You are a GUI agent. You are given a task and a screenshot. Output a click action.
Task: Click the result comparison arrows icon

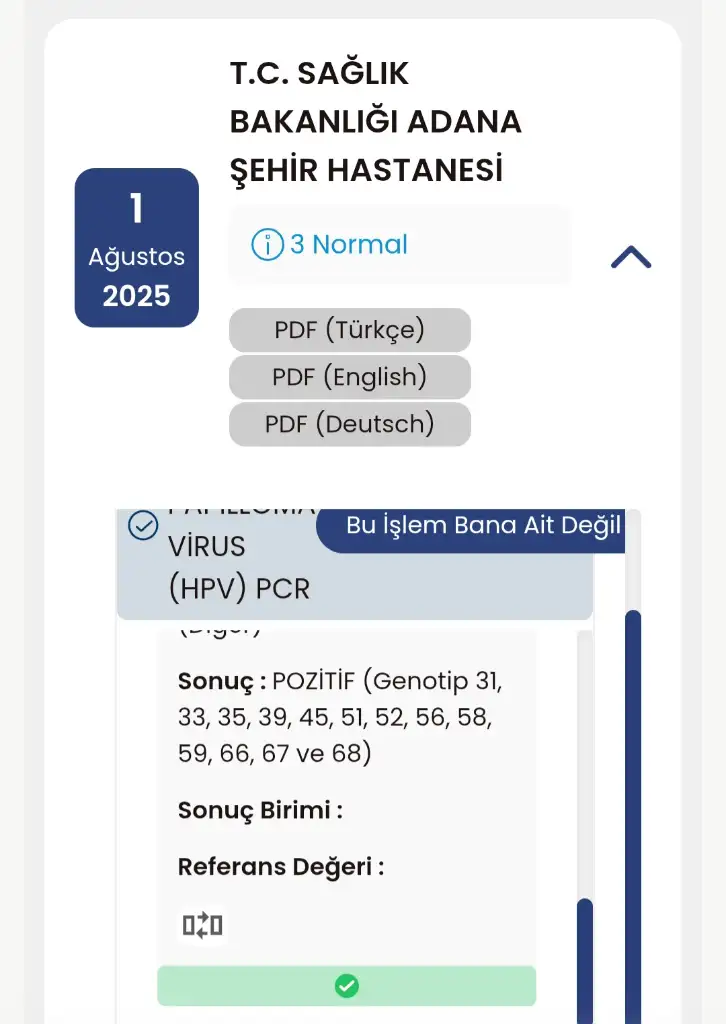point(202,926)
